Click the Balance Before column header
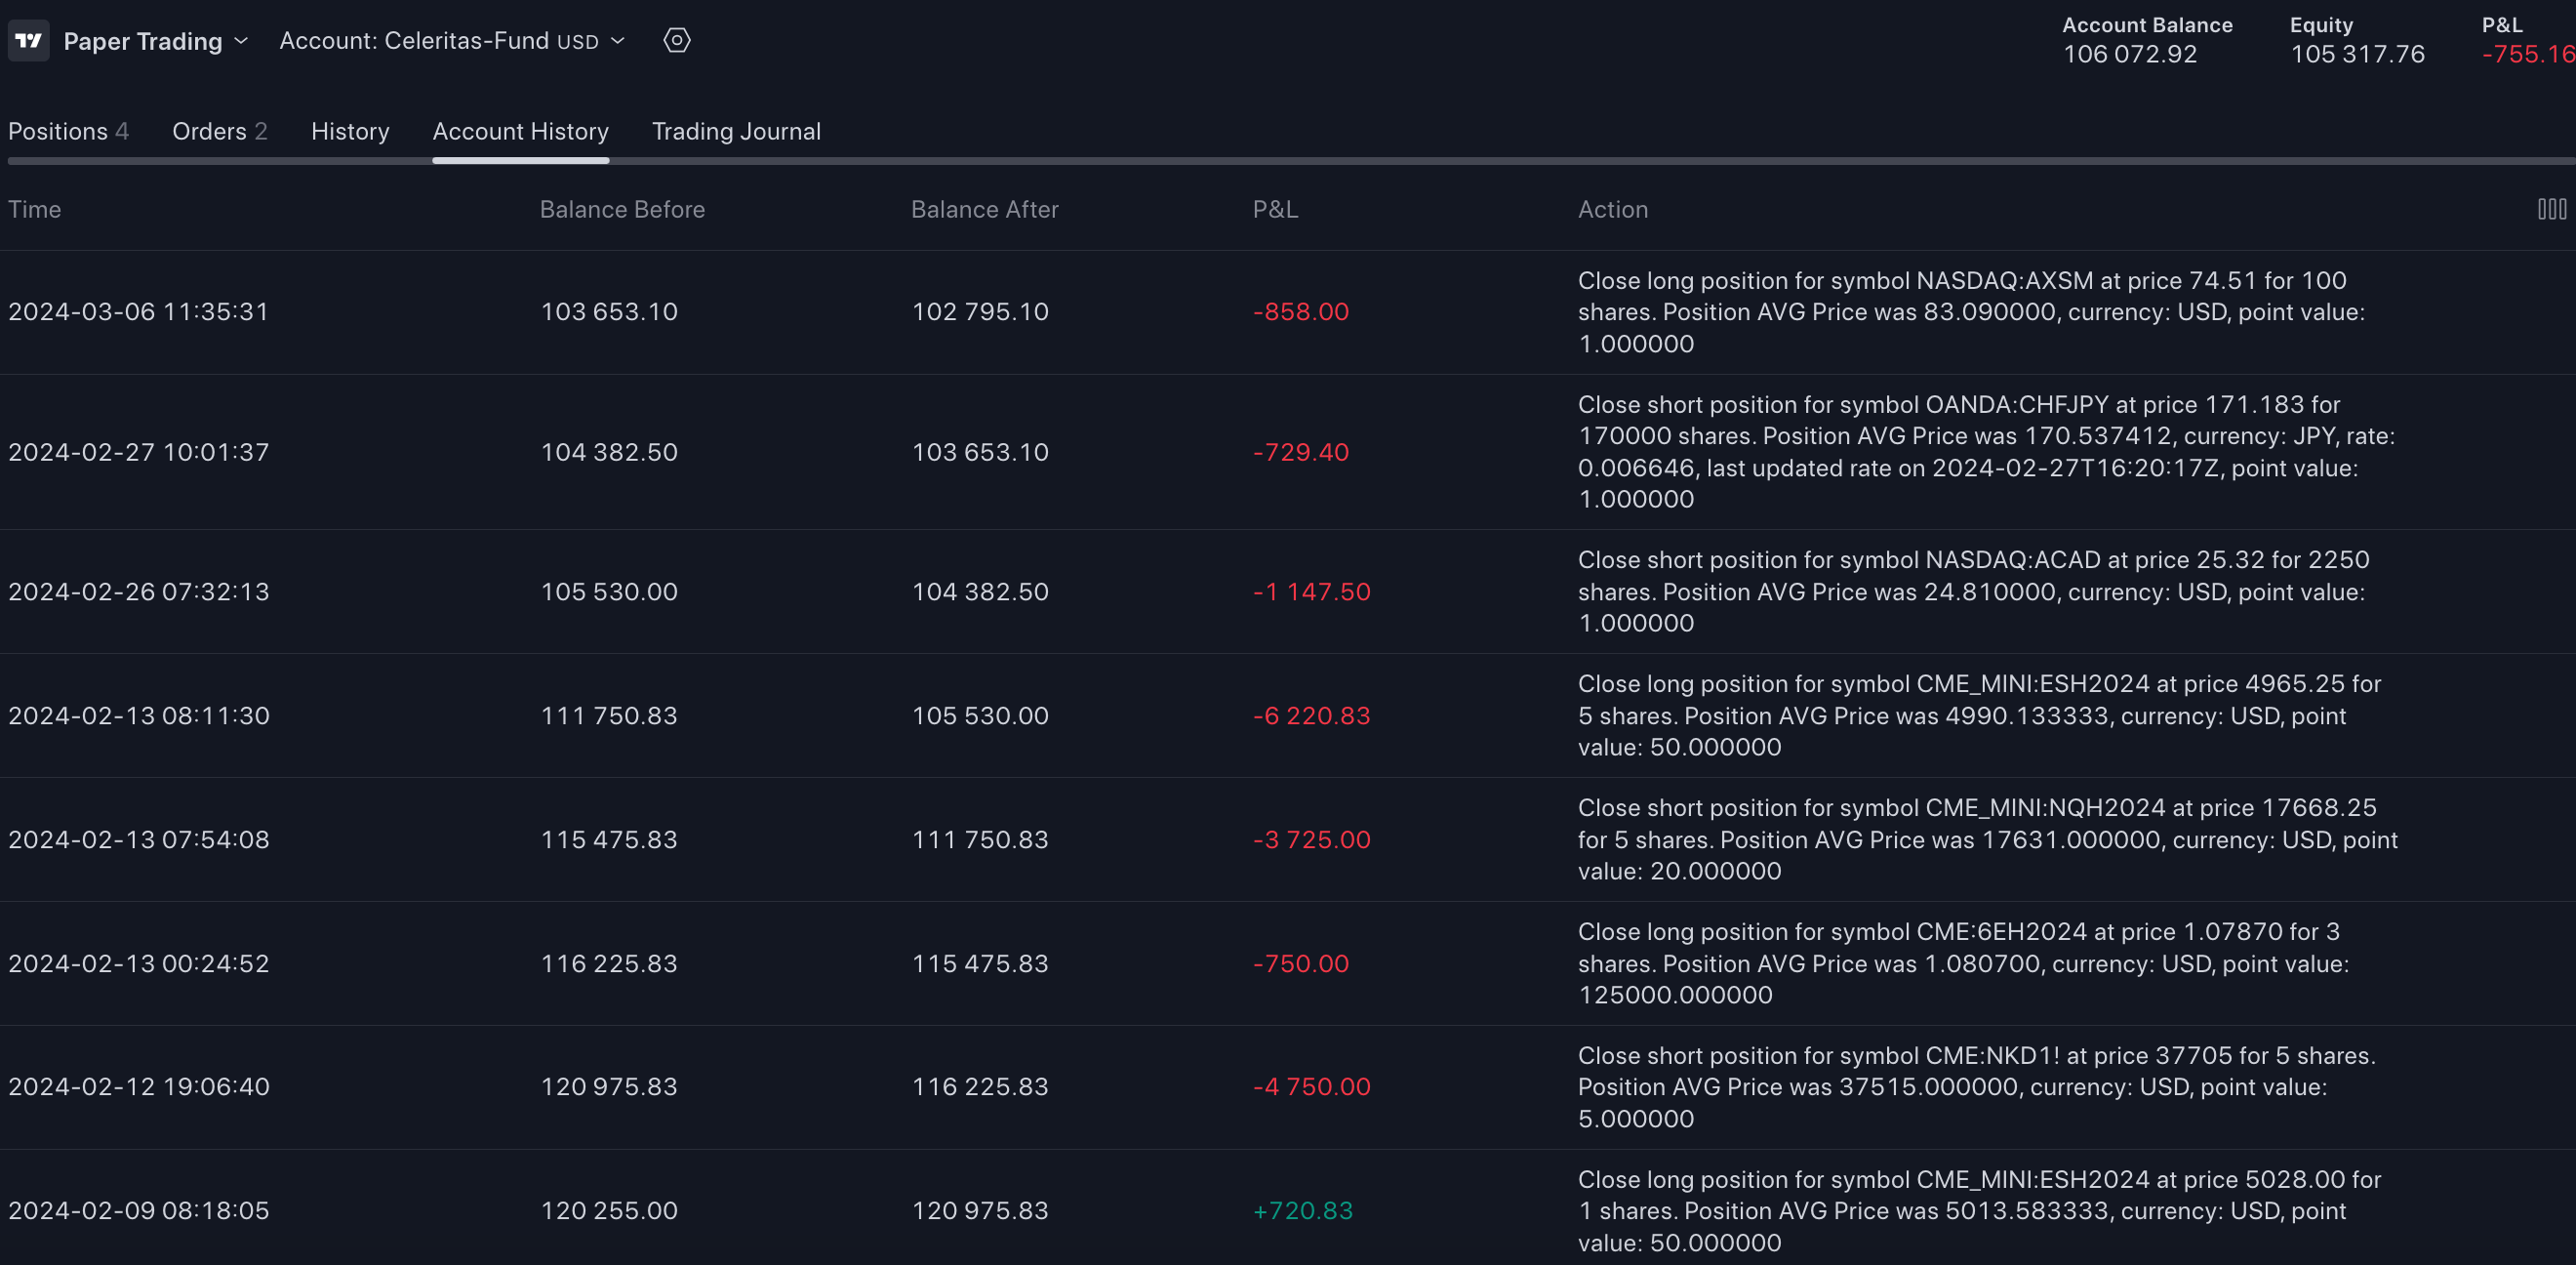Viewport: 2576px width, 1265px height. click(x=622, y=209)
